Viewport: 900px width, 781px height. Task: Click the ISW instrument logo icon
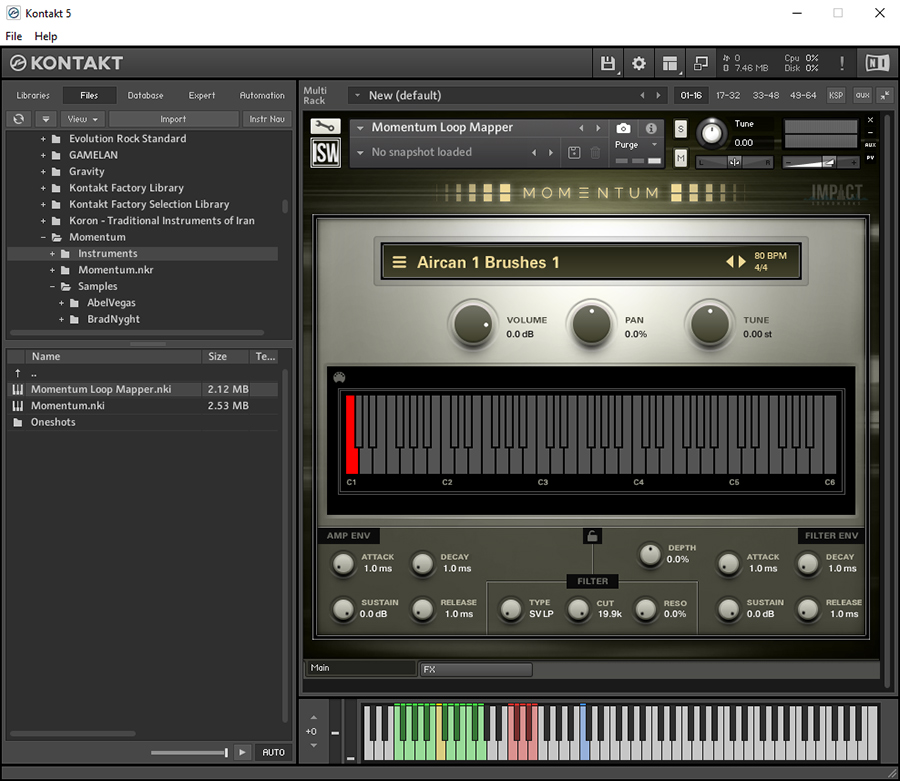click(x=325, y=153)
